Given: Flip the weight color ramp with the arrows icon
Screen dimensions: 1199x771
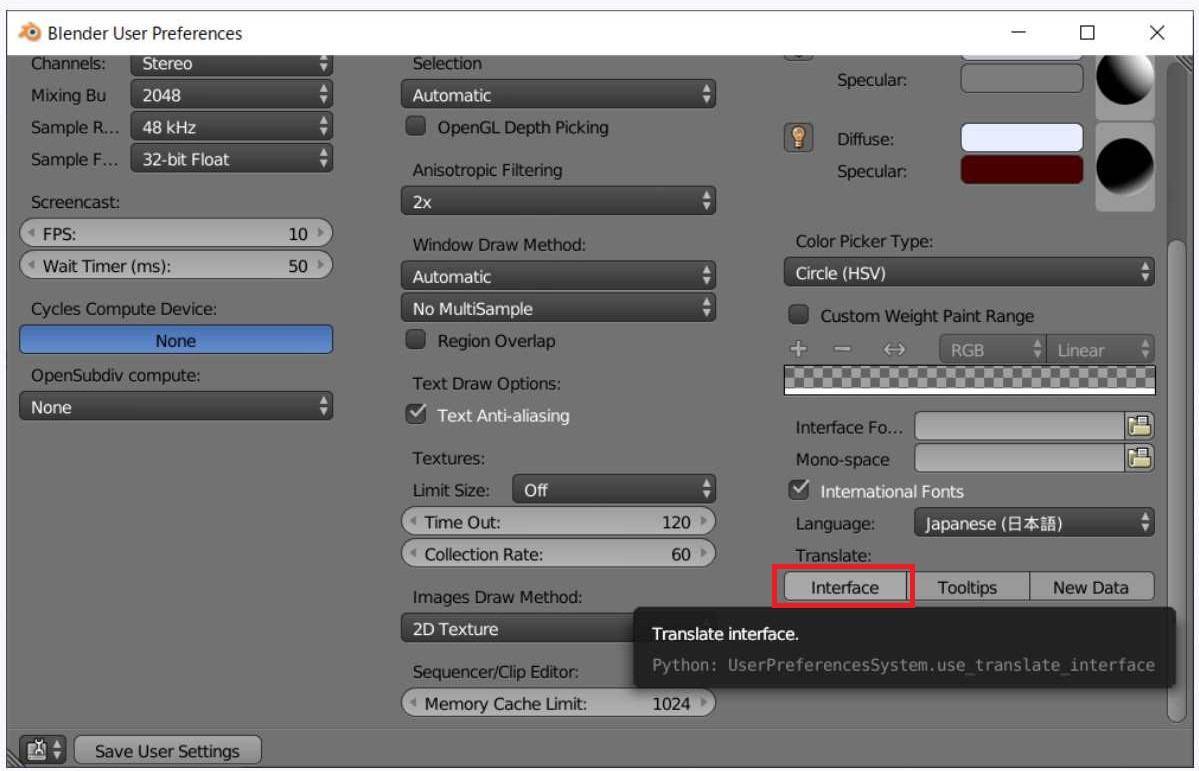Looking at the screenshot, I should [894, 350].
